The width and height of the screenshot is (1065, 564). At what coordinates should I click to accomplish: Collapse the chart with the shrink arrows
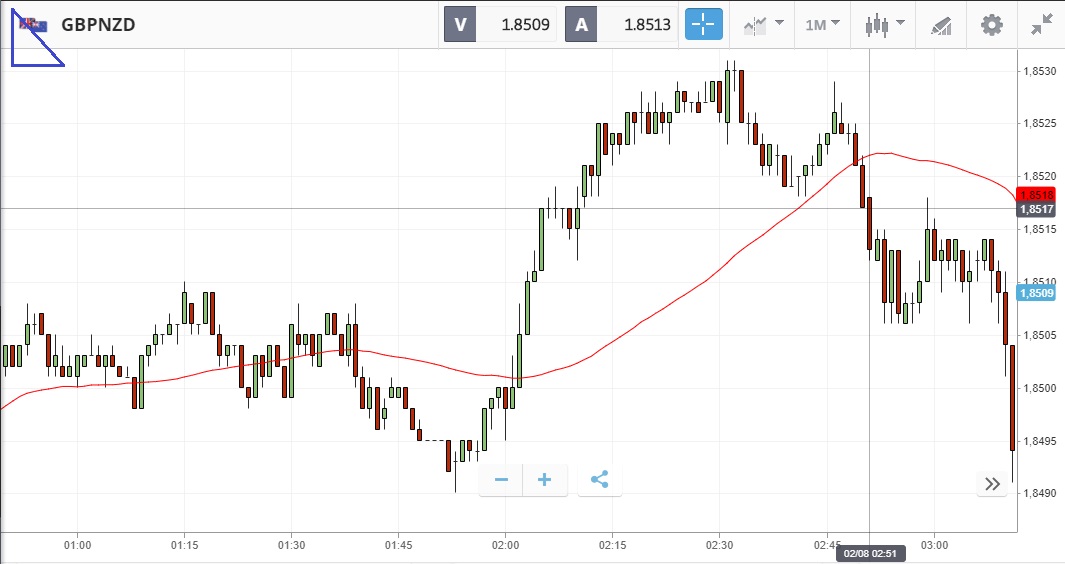[1041, 24]
